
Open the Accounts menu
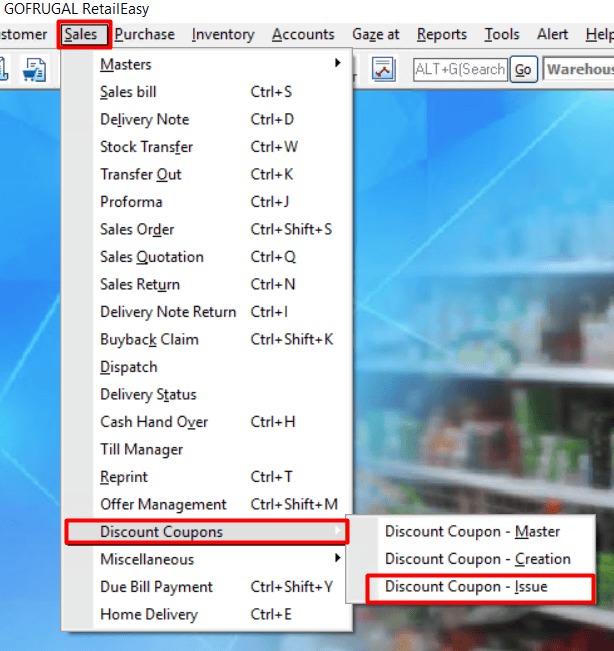coord(303,34)
